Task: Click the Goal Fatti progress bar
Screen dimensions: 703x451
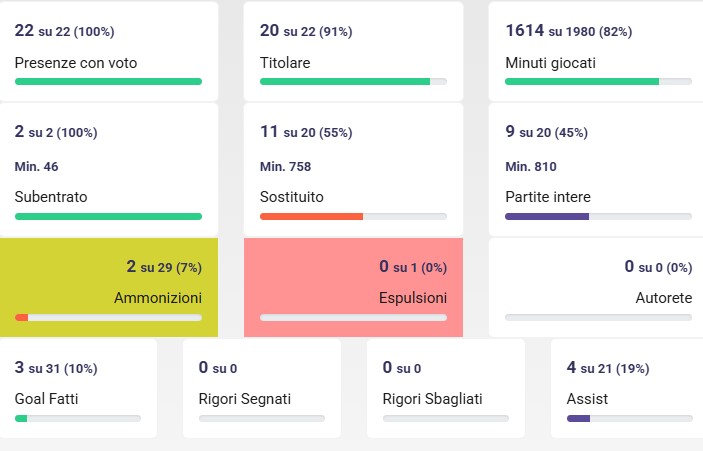Action: click(x=77, y=418)
